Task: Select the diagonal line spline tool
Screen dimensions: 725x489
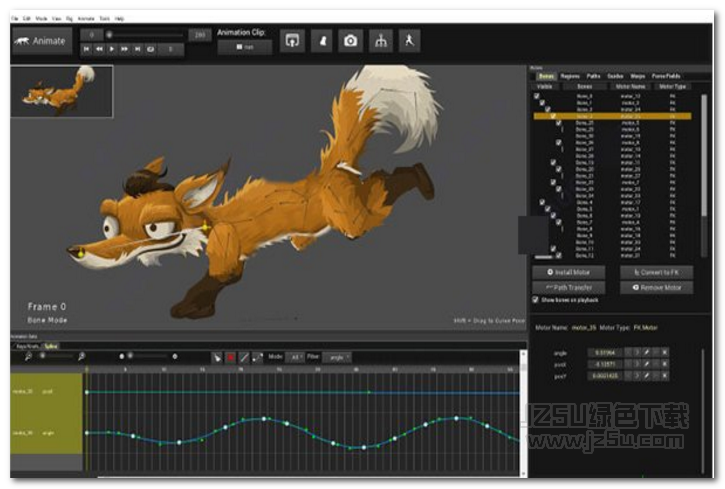Action: [x=244, y=357]
